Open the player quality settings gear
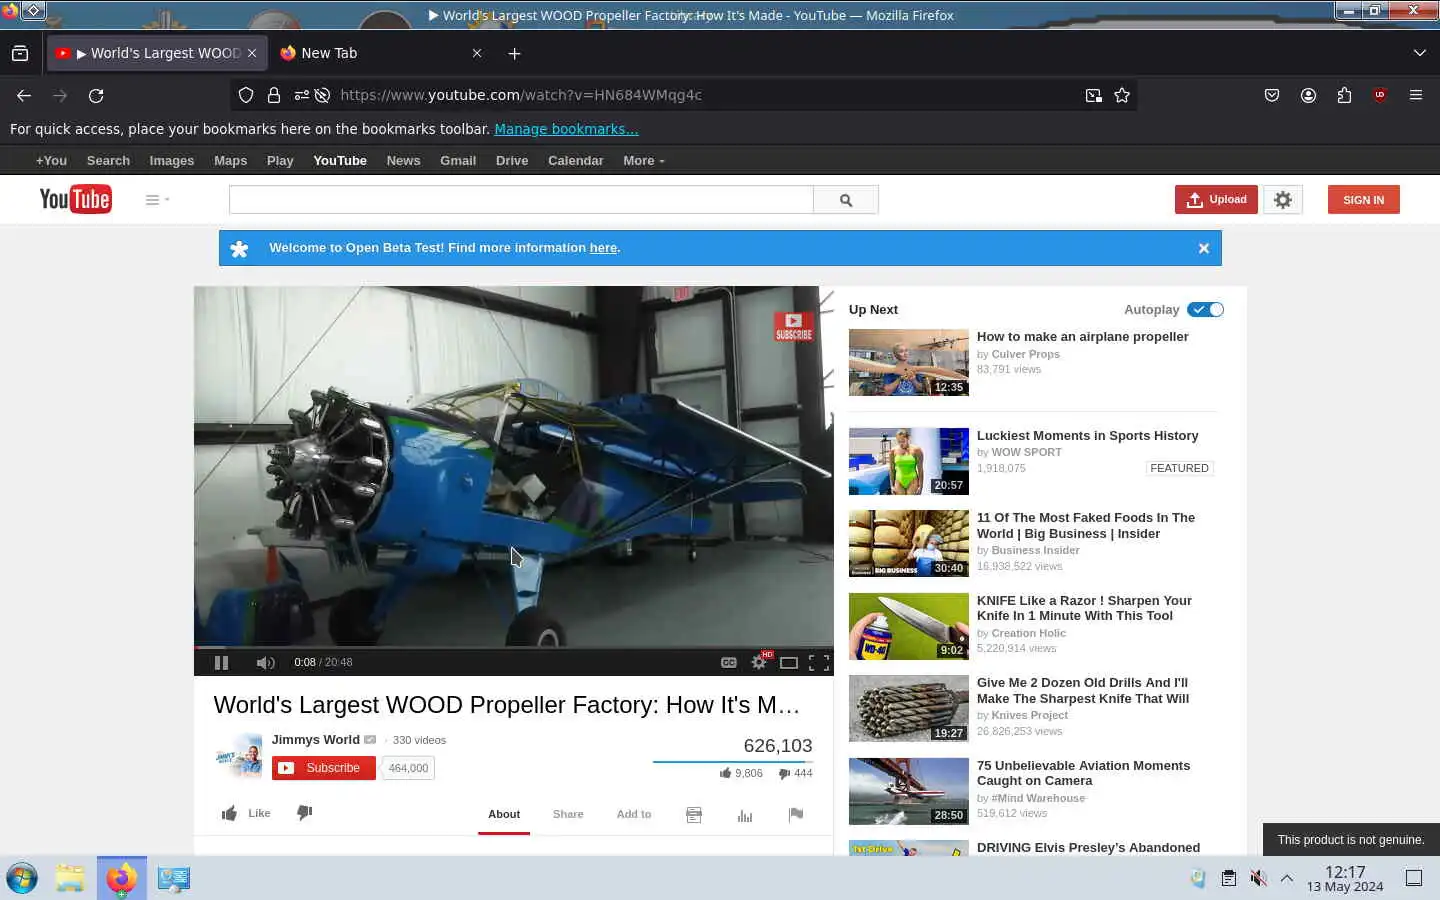Viewport: 1440px width, 900px height. coord(759,662)
